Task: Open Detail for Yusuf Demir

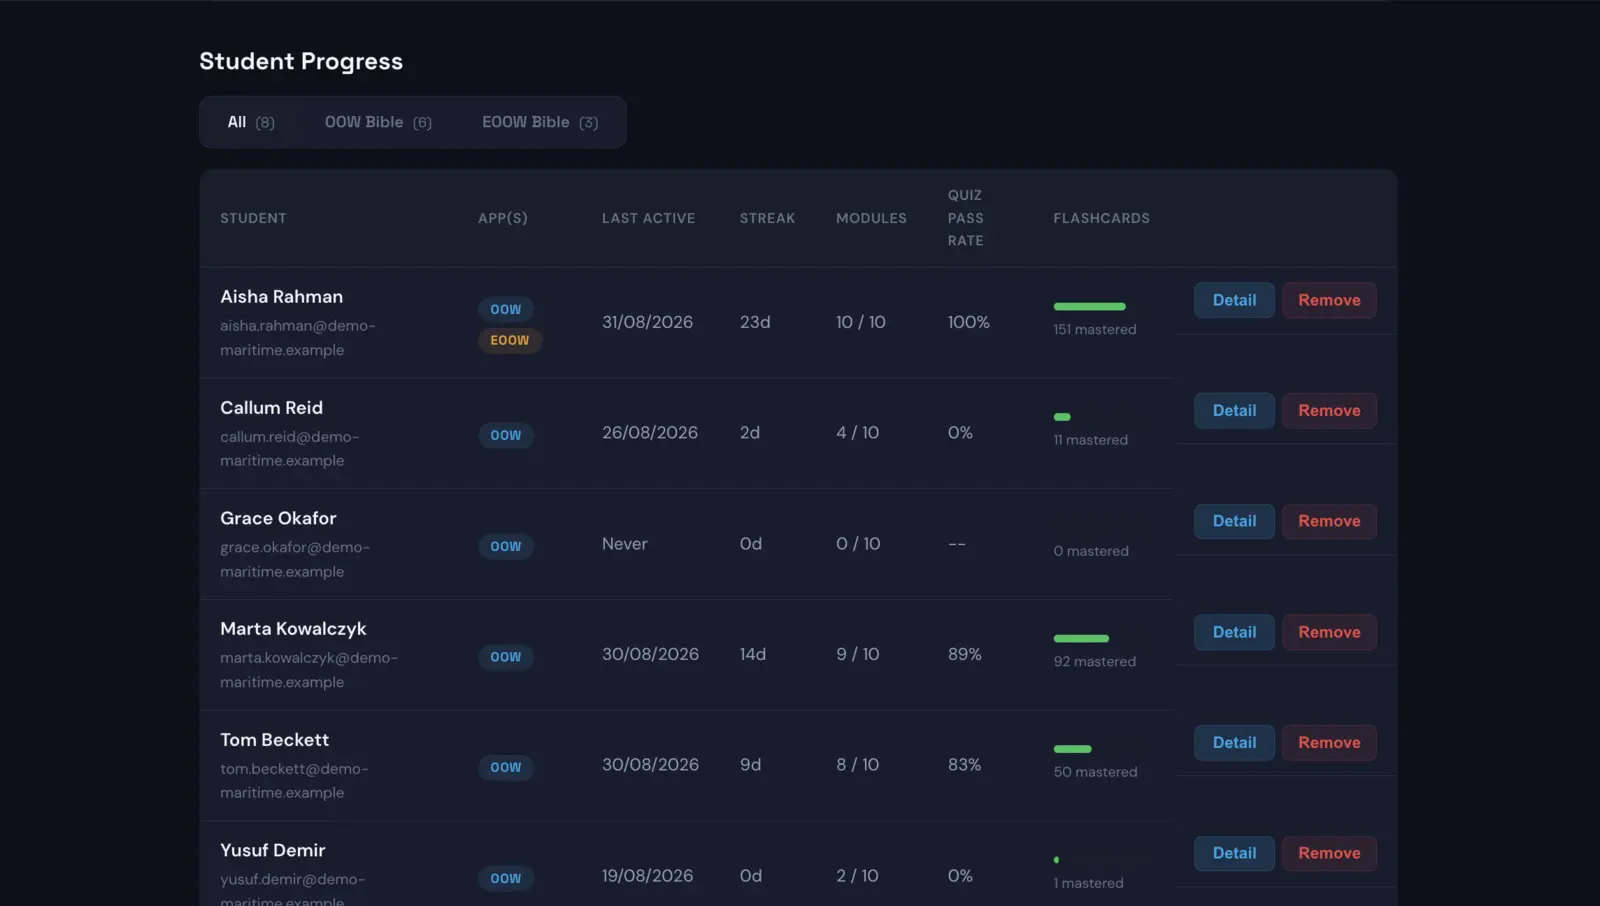Action: [1234, 853]
